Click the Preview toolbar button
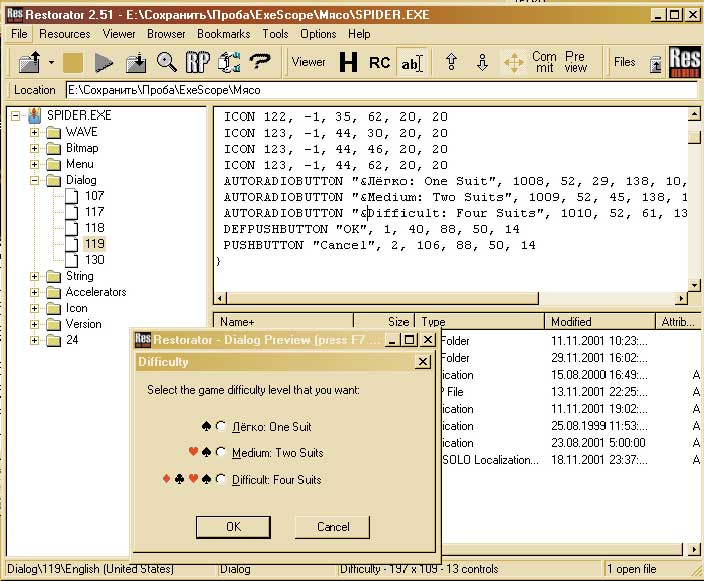 [x=576, y=62]
